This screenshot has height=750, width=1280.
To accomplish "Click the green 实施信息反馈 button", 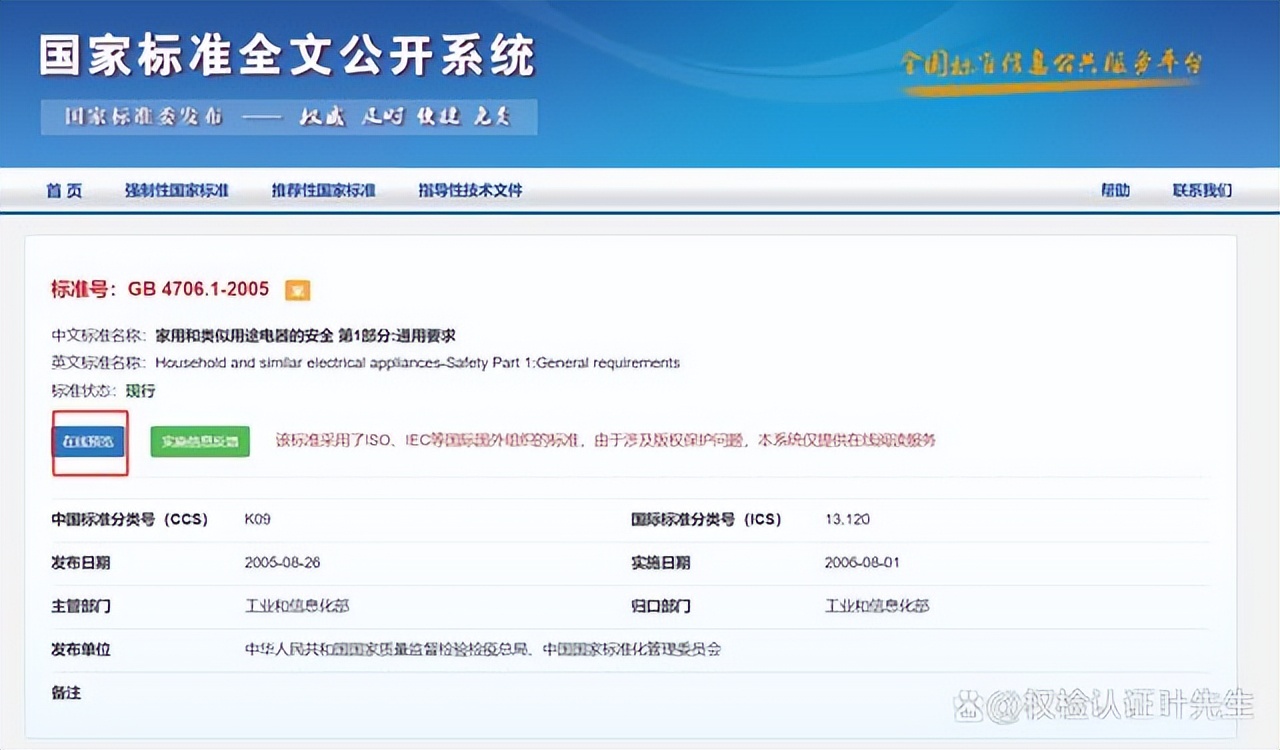I will point(199,440).
